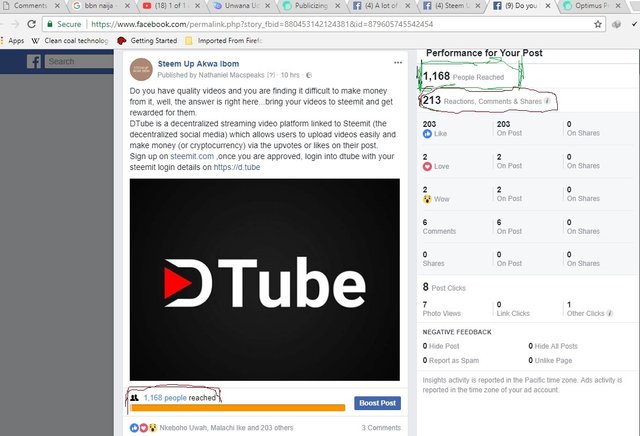The image size is (640, 436).
Task: Open the Imported From Firefox bookmarks folder
Action: 224,40
